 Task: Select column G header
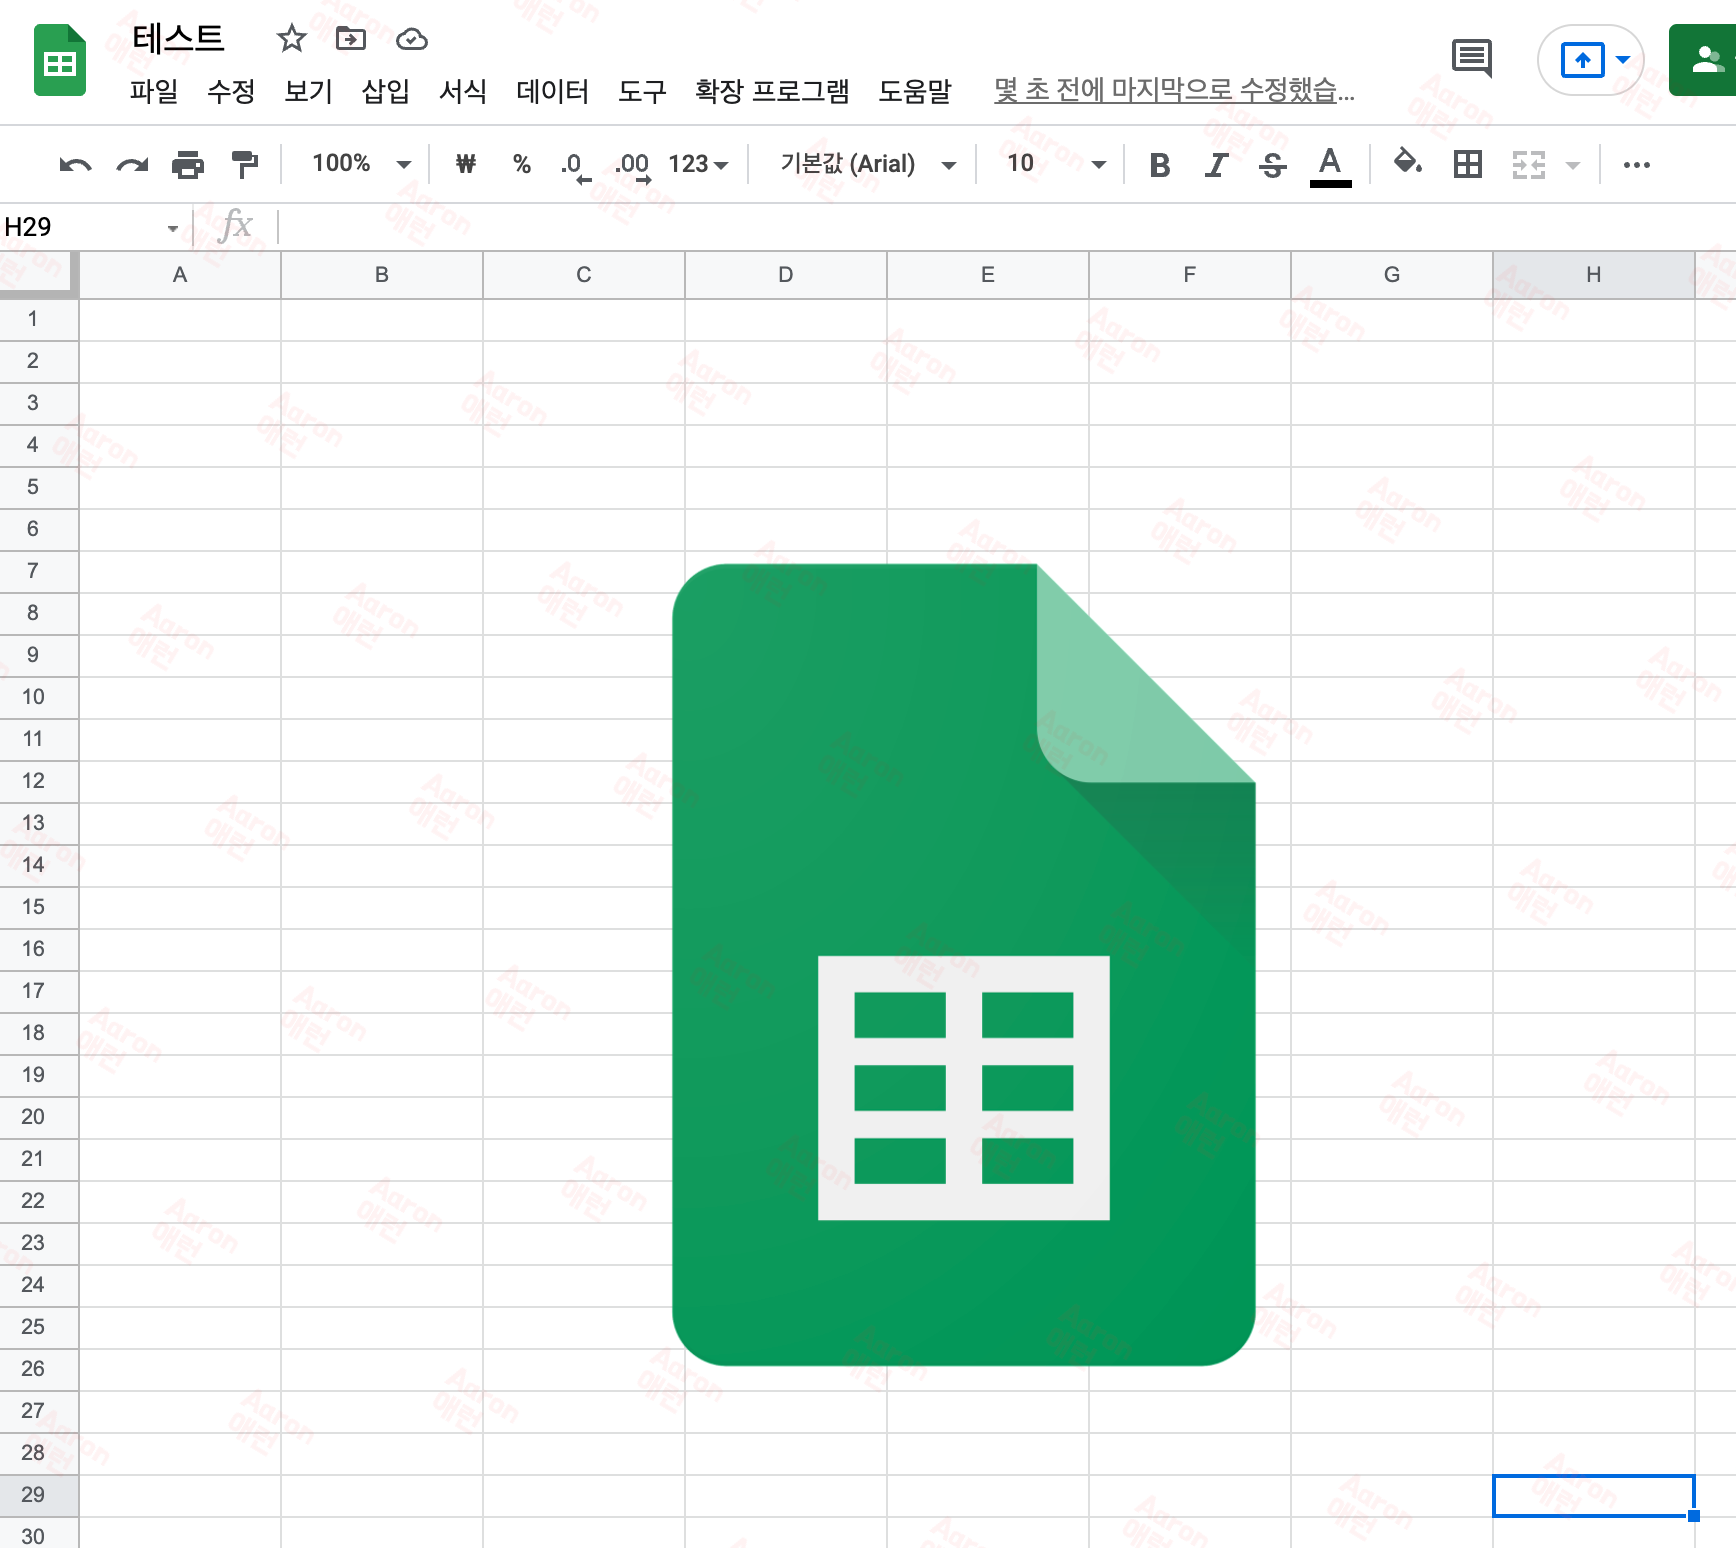(1392, 275)
